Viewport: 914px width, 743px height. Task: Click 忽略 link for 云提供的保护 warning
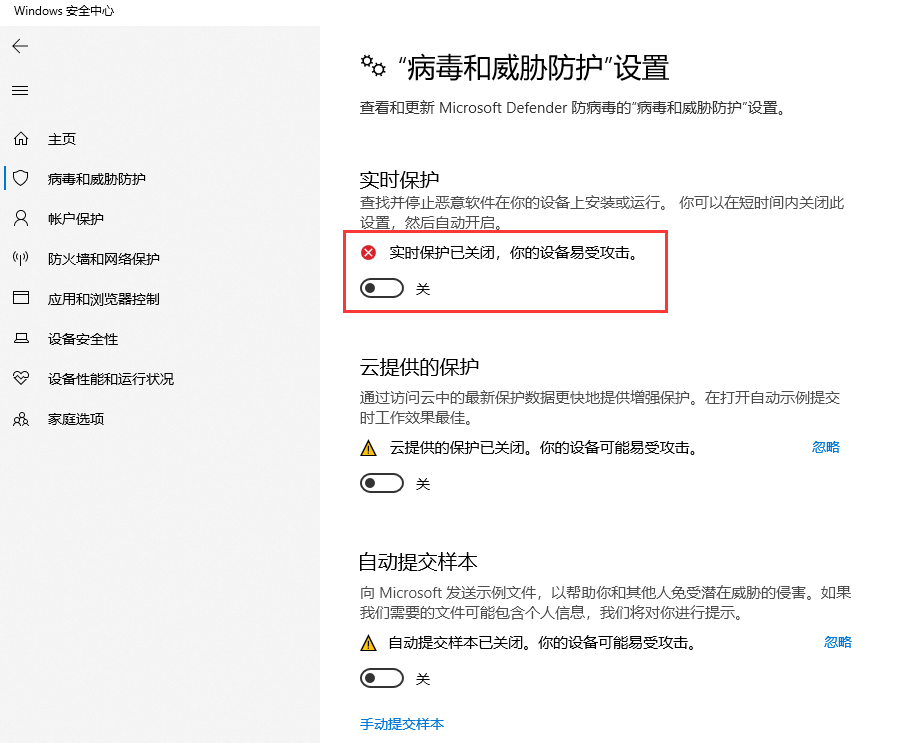826,447
